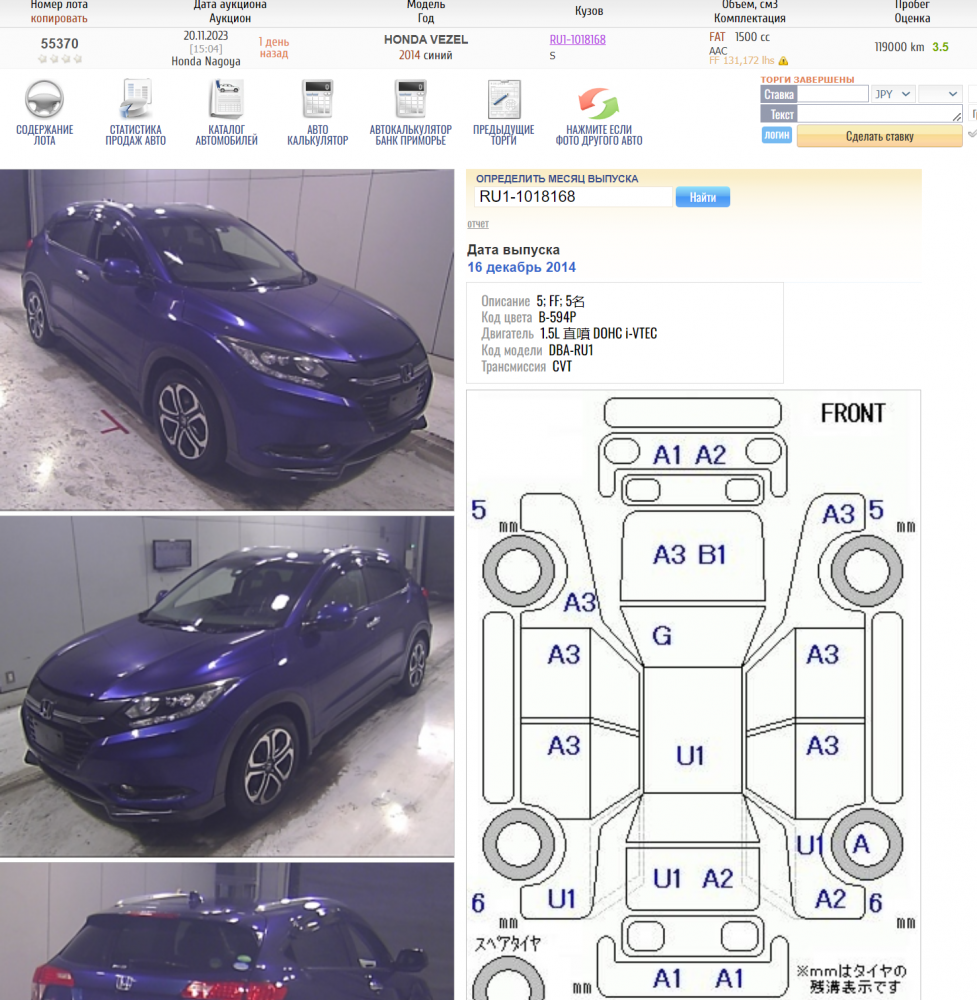Click the 'Сделать ставку' button

[x=878, y=136]
